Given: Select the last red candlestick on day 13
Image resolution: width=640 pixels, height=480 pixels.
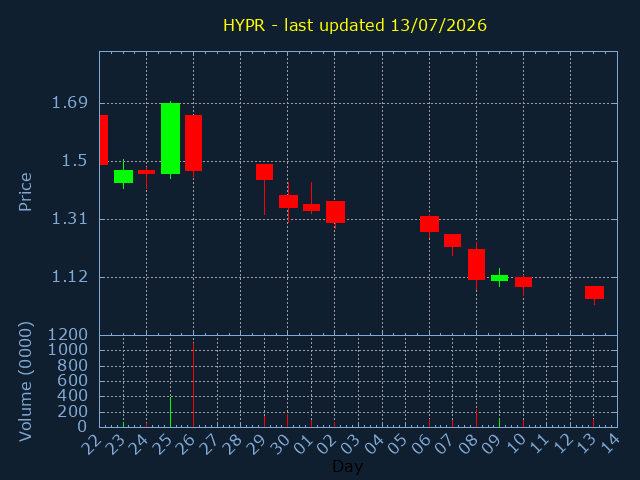Looking at the screenshot, I should (x=594, y=293).
